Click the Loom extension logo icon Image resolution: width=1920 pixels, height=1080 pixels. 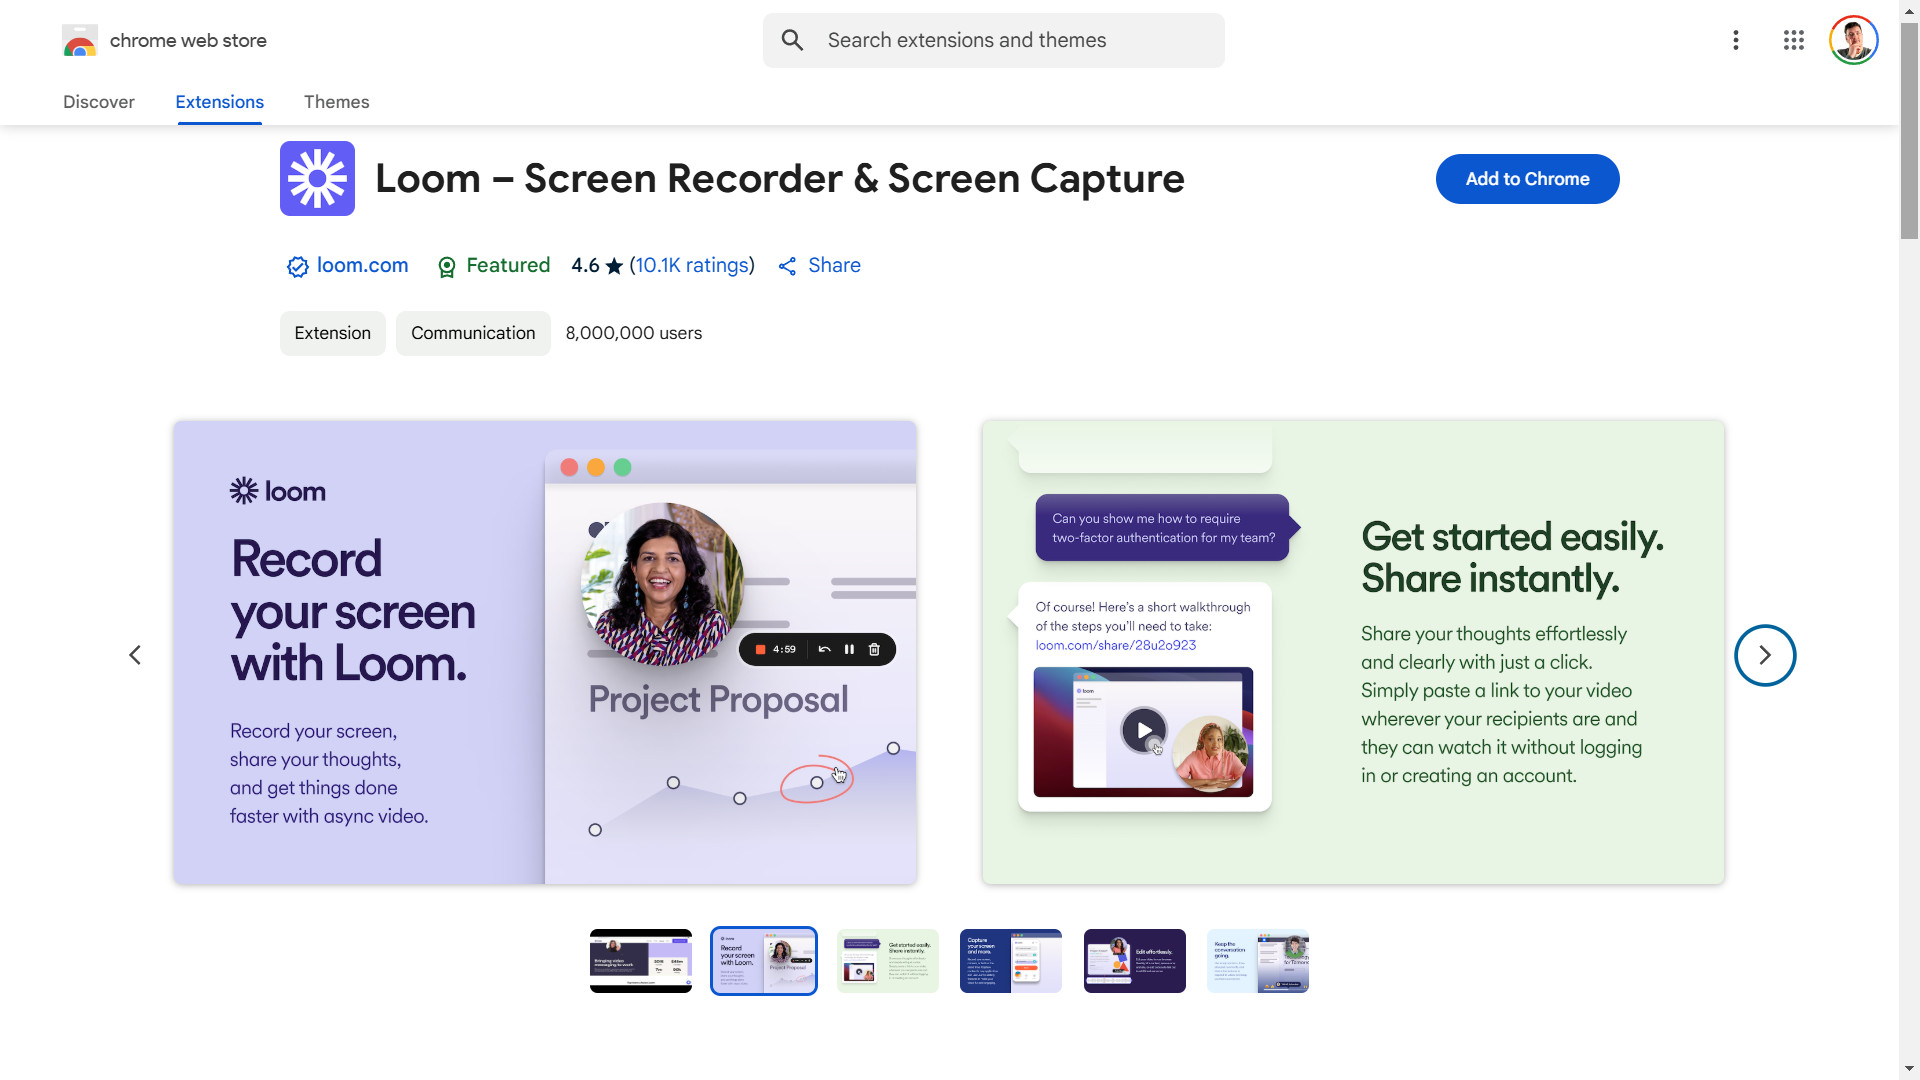[x=317, y=178]
